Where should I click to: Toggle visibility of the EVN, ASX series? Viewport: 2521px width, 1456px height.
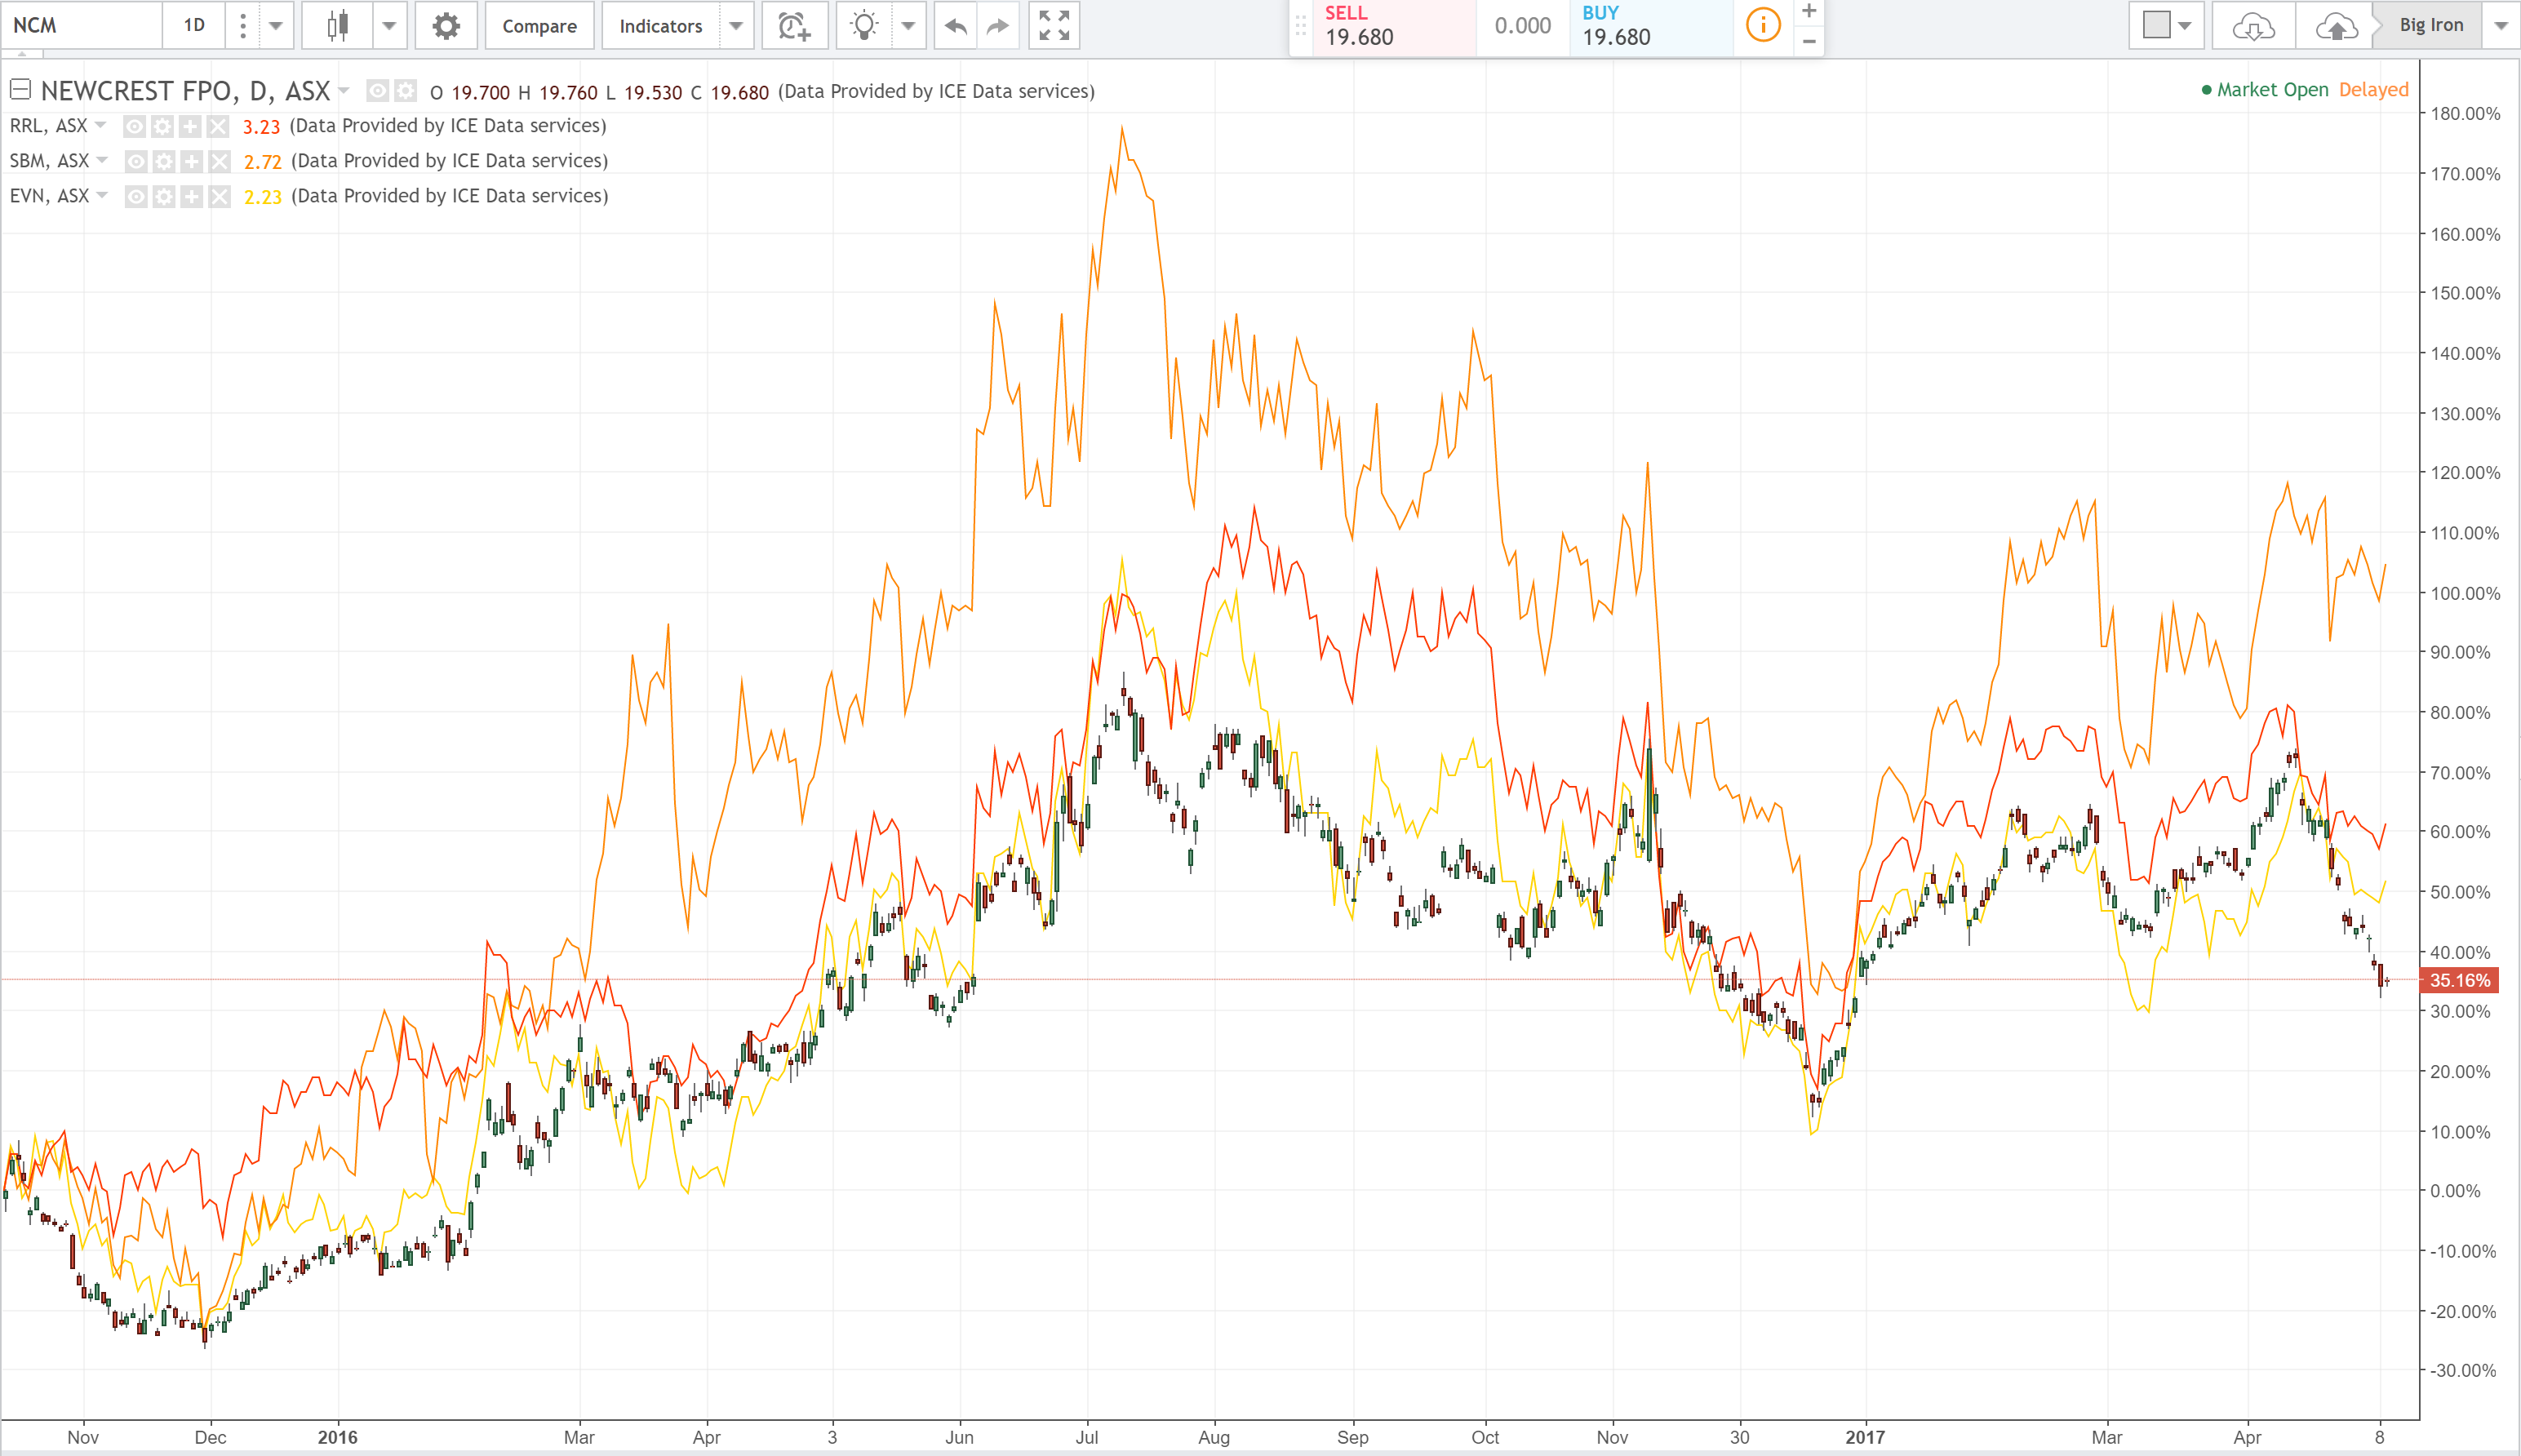pos(136,196)
